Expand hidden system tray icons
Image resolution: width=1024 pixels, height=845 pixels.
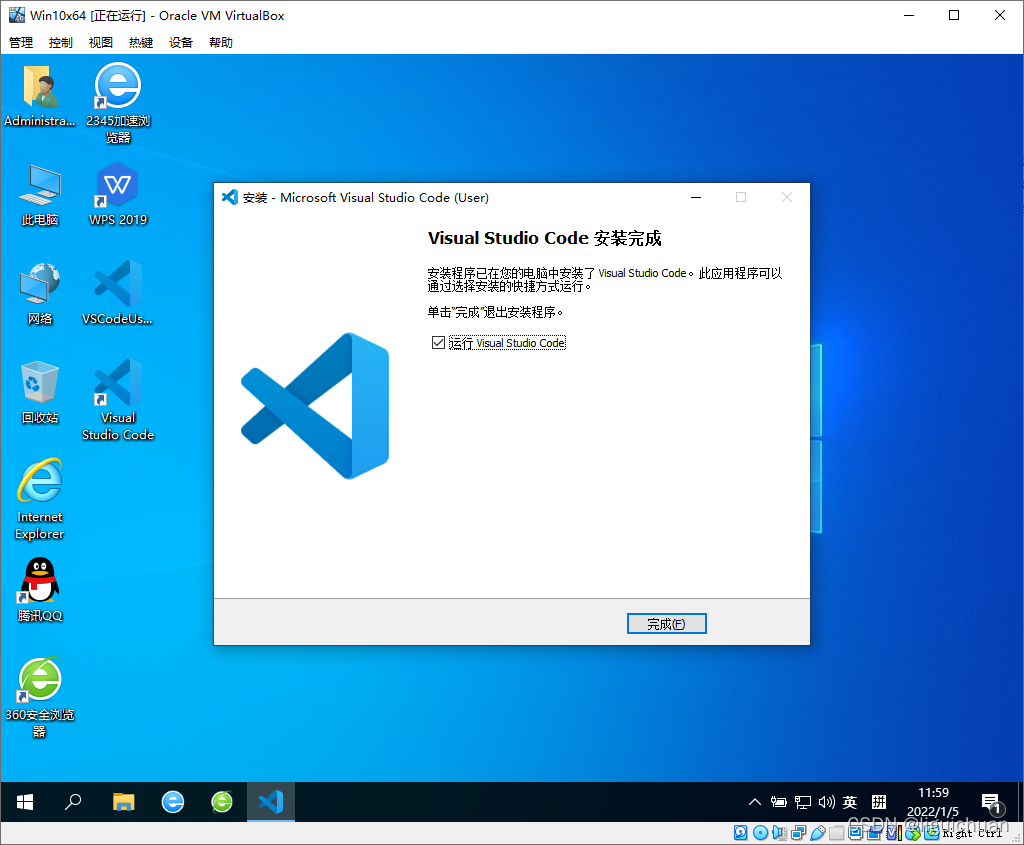pos(754,802)
